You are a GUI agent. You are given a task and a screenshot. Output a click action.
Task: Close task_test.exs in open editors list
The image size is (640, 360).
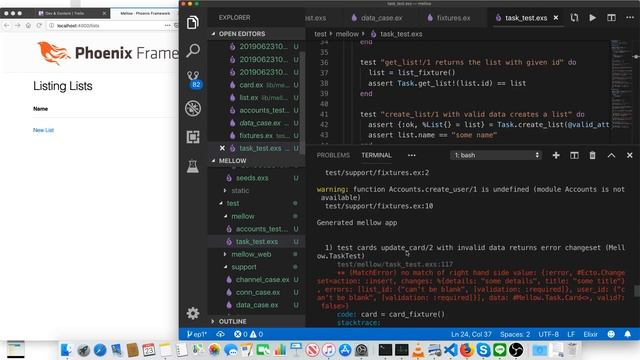pos(222,148)
